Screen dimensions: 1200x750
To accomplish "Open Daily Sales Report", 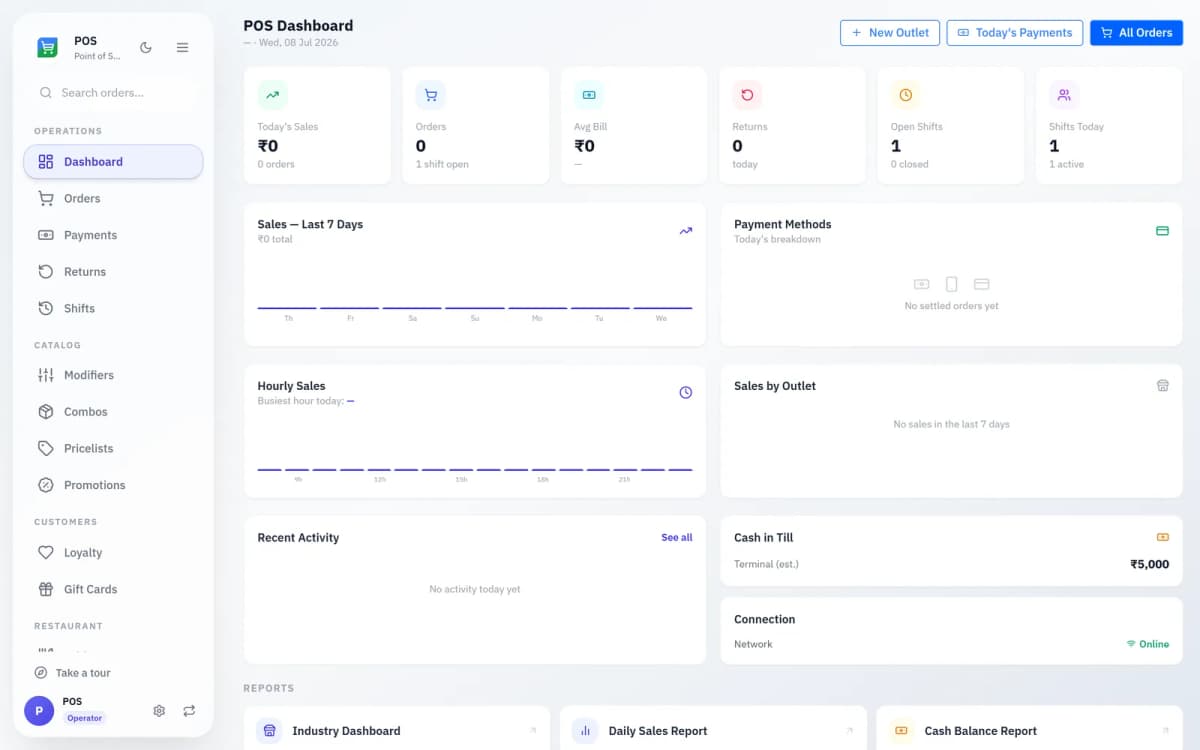I will pyautogui.click(x=713, y=731).
